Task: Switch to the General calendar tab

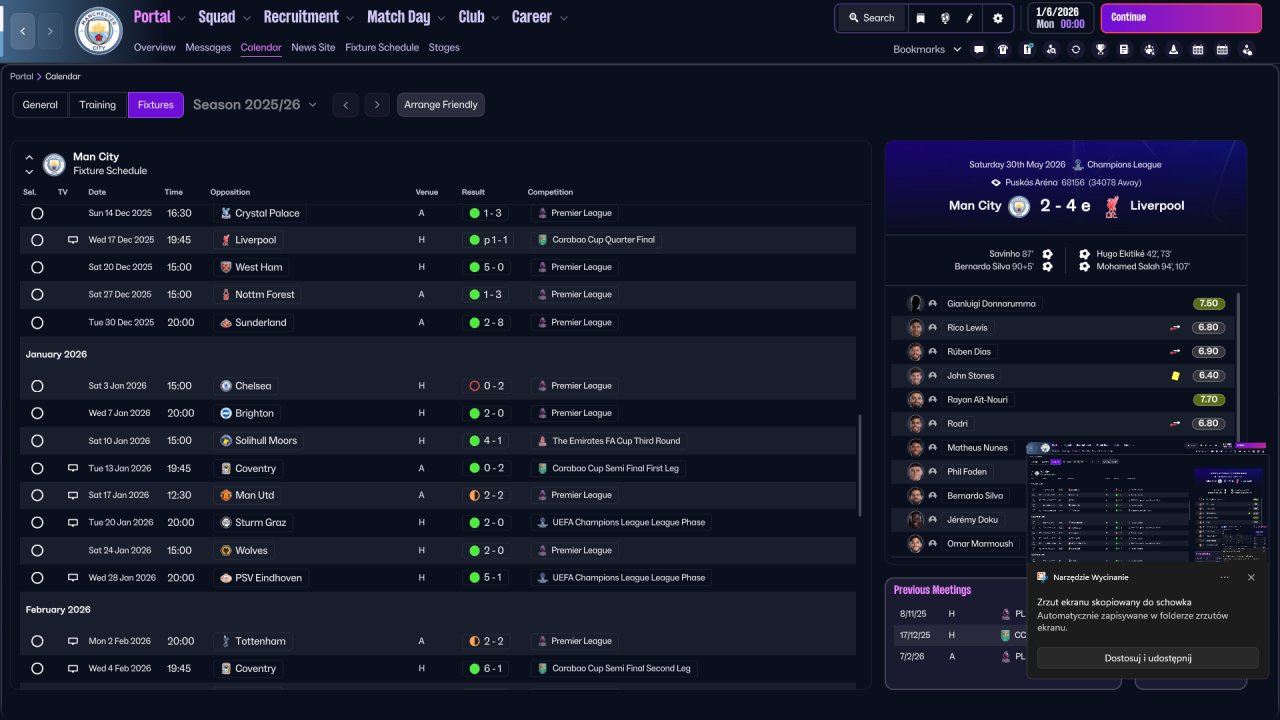Action: point(40,105)
